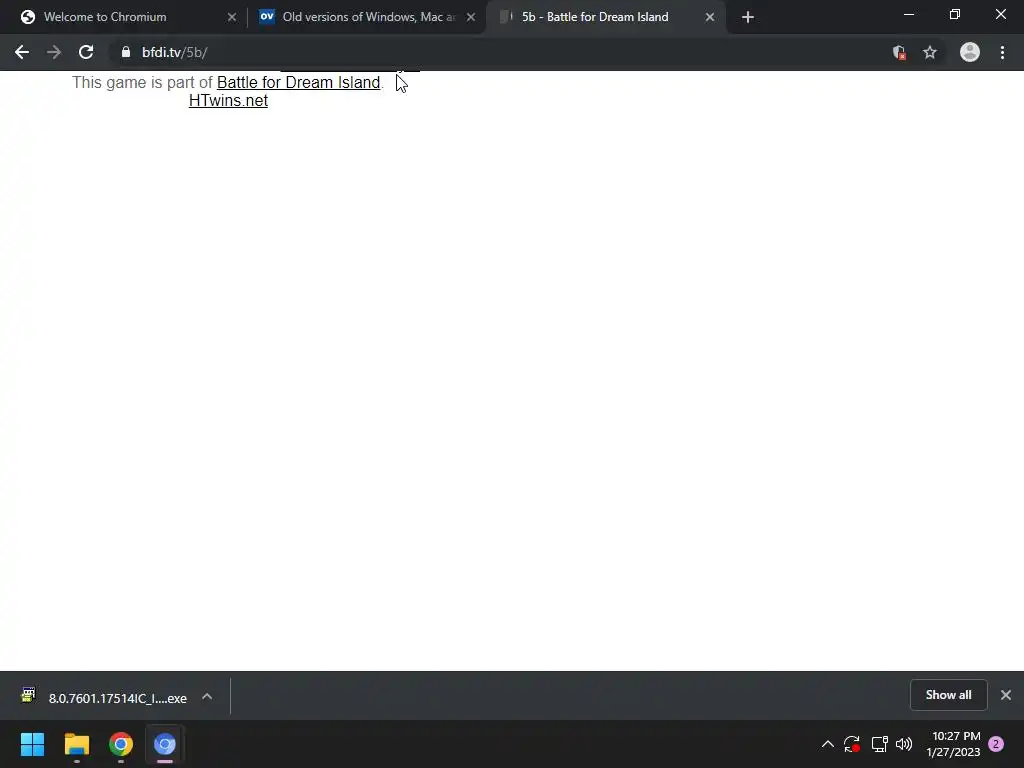Image resolution: width=1024 pixels, height=768 pixels.
Task: Bookmark this page with the star icon
Action: coord(930,52)
